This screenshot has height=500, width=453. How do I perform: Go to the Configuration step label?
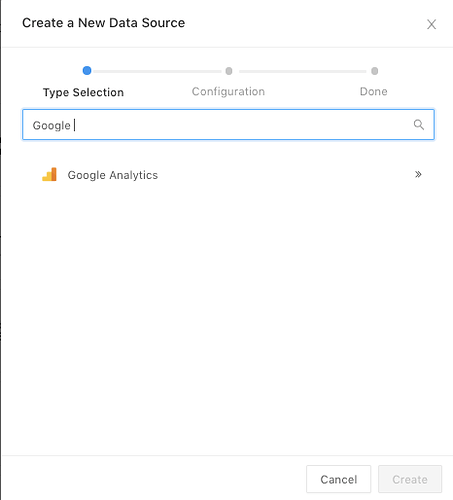228,91
